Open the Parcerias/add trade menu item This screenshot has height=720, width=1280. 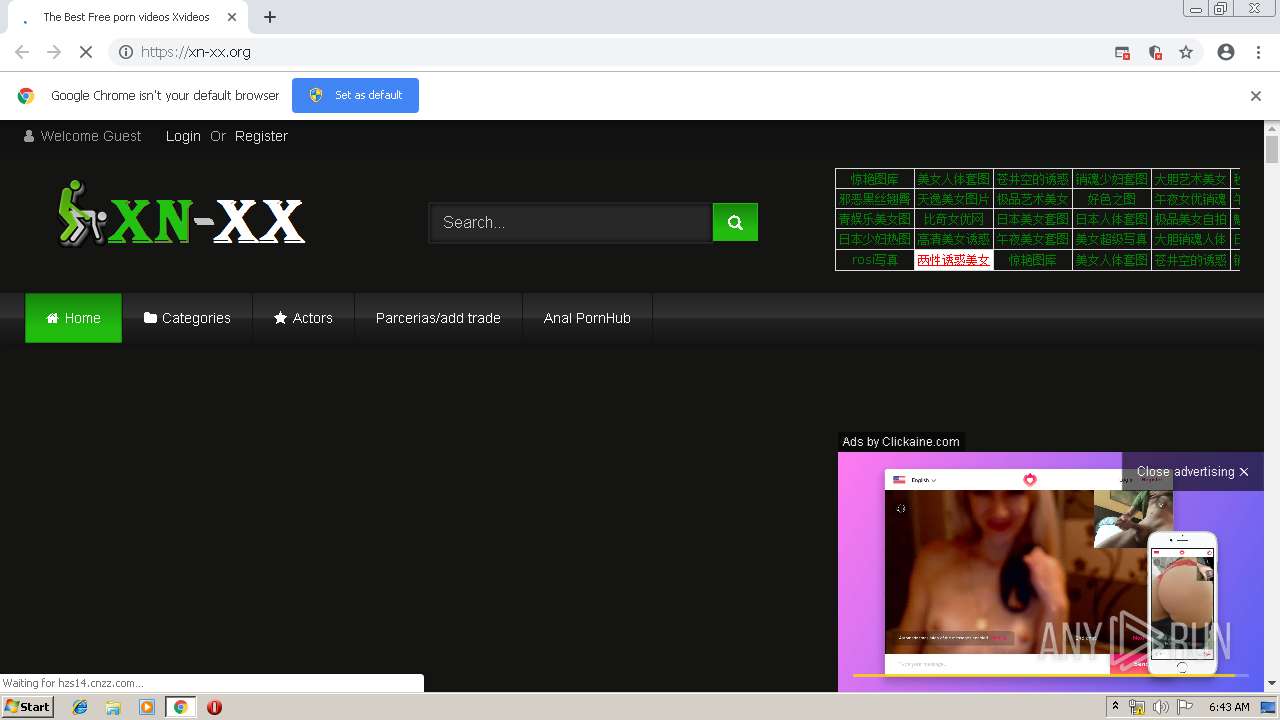coord(438,318)
